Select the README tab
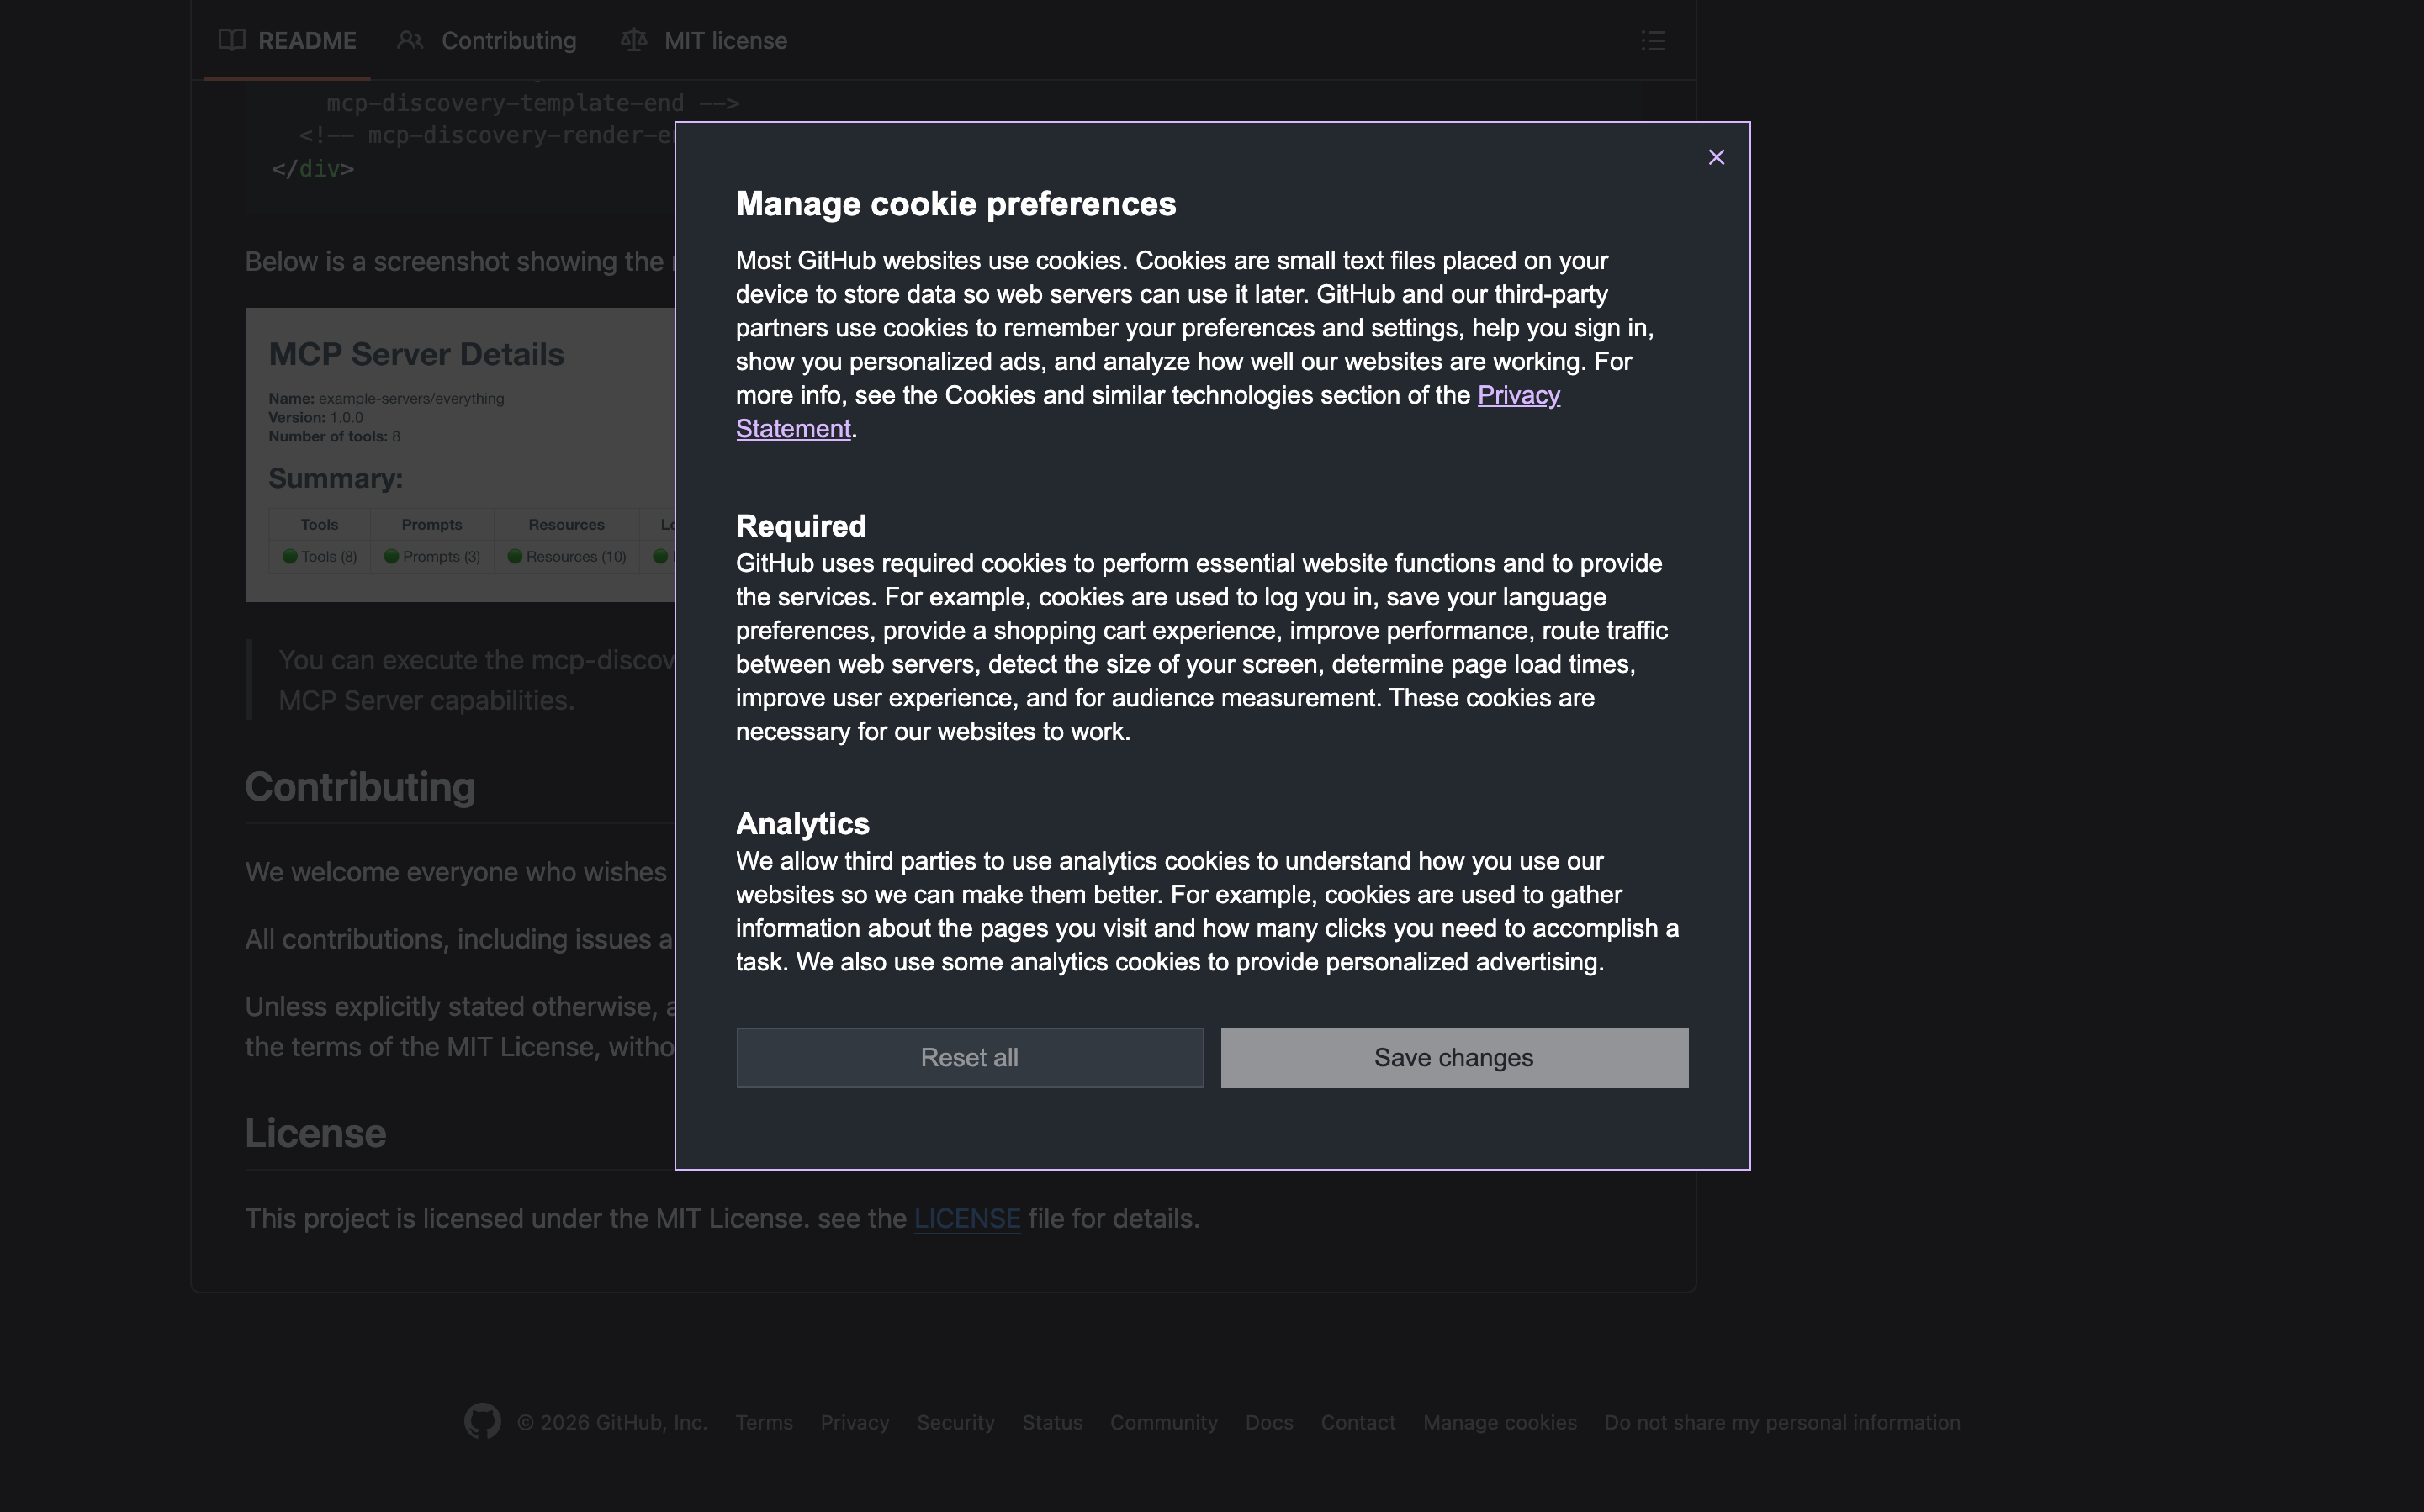The height and width of the screenshot is (1512, 2424). point(306,41)
